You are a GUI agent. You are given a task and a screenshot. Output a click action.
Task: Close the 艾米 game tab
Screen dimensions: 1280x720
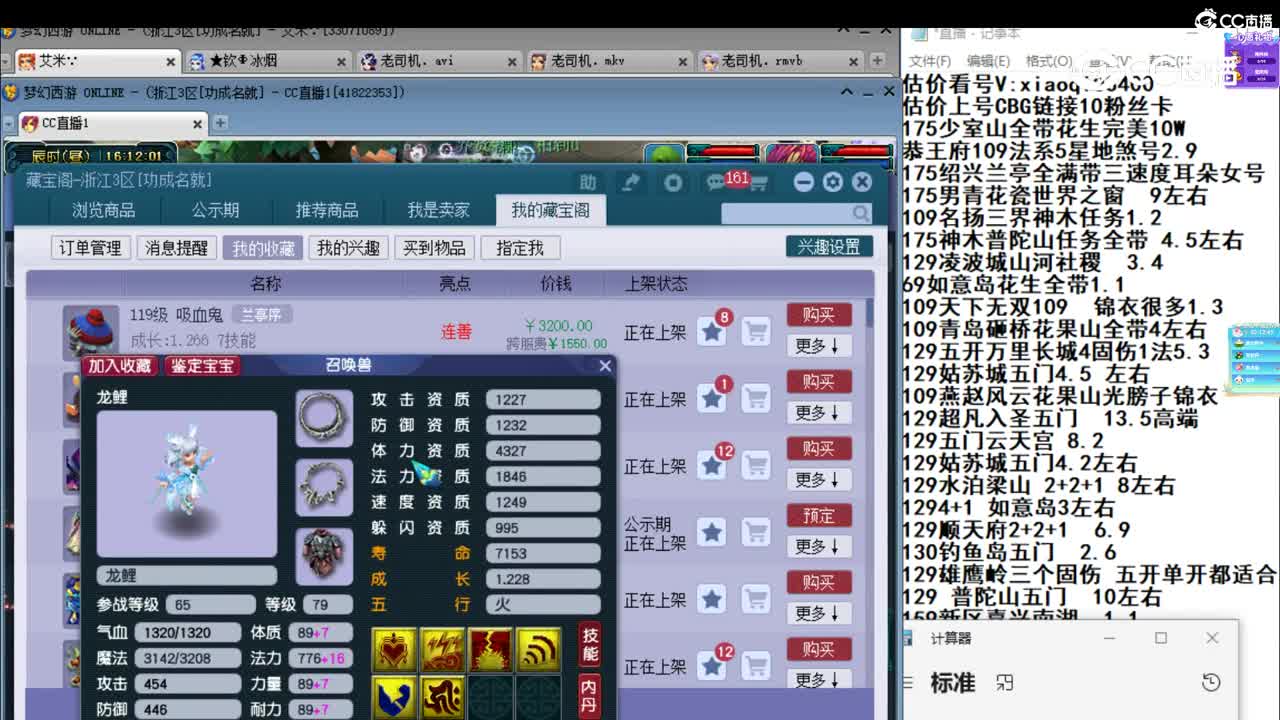click(170, 61)
